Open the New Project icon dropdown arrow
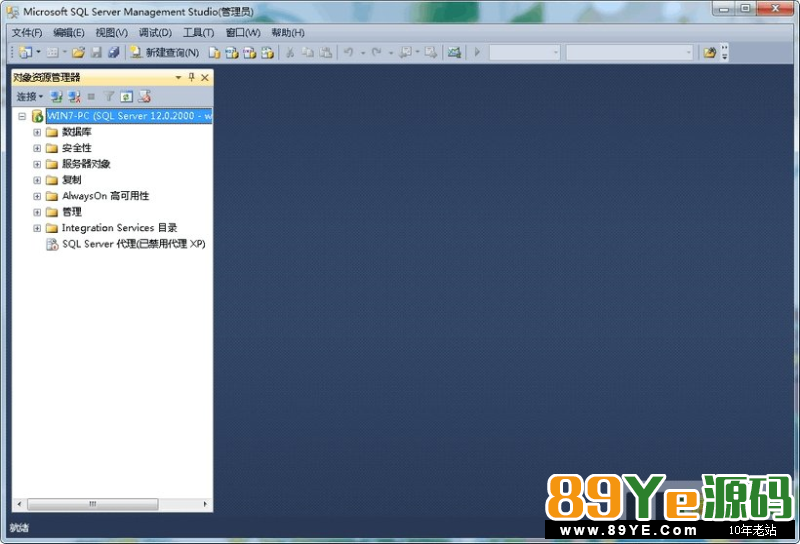This screenshot has width=800, height=544. pos(38,52)
